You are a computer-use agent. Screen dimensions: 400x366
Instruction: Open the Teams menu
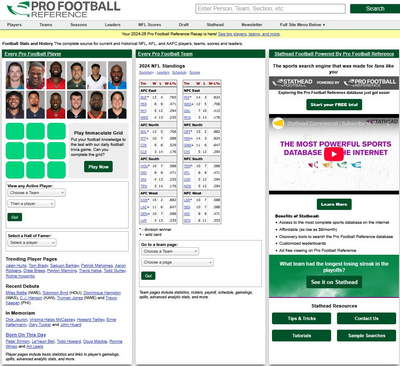pyautogui.click(x=46, y=25)
